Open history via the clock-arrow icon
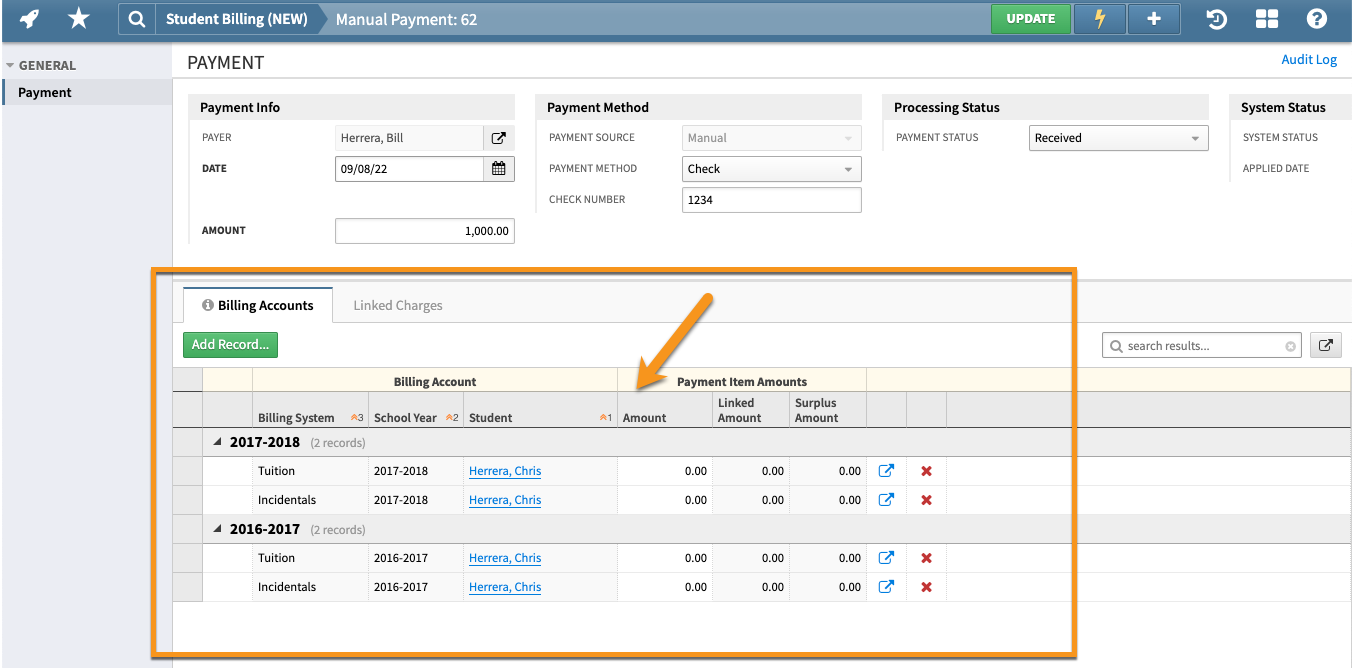The width and height of the screenshot is (1353, 668). [x=1215, y=18]
